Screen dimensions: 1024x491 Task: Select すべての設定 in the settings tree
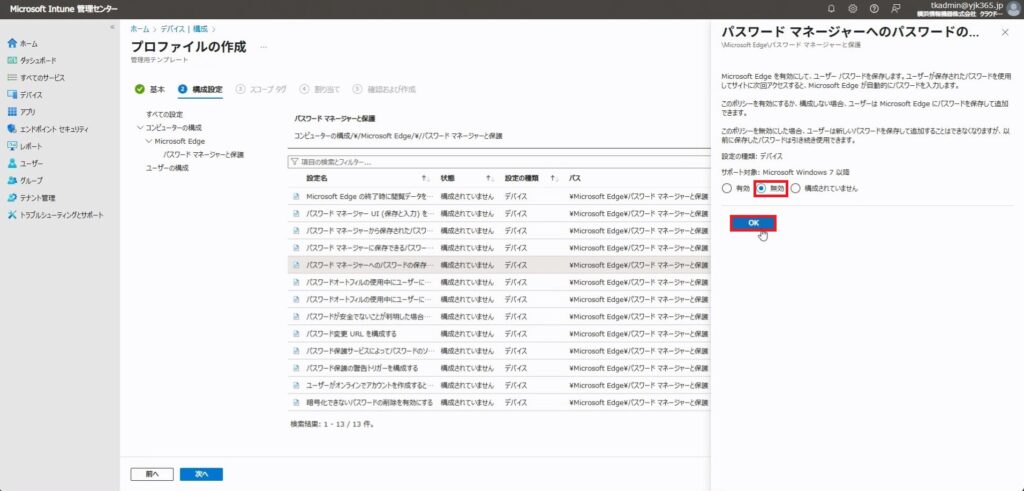[165, 114]
